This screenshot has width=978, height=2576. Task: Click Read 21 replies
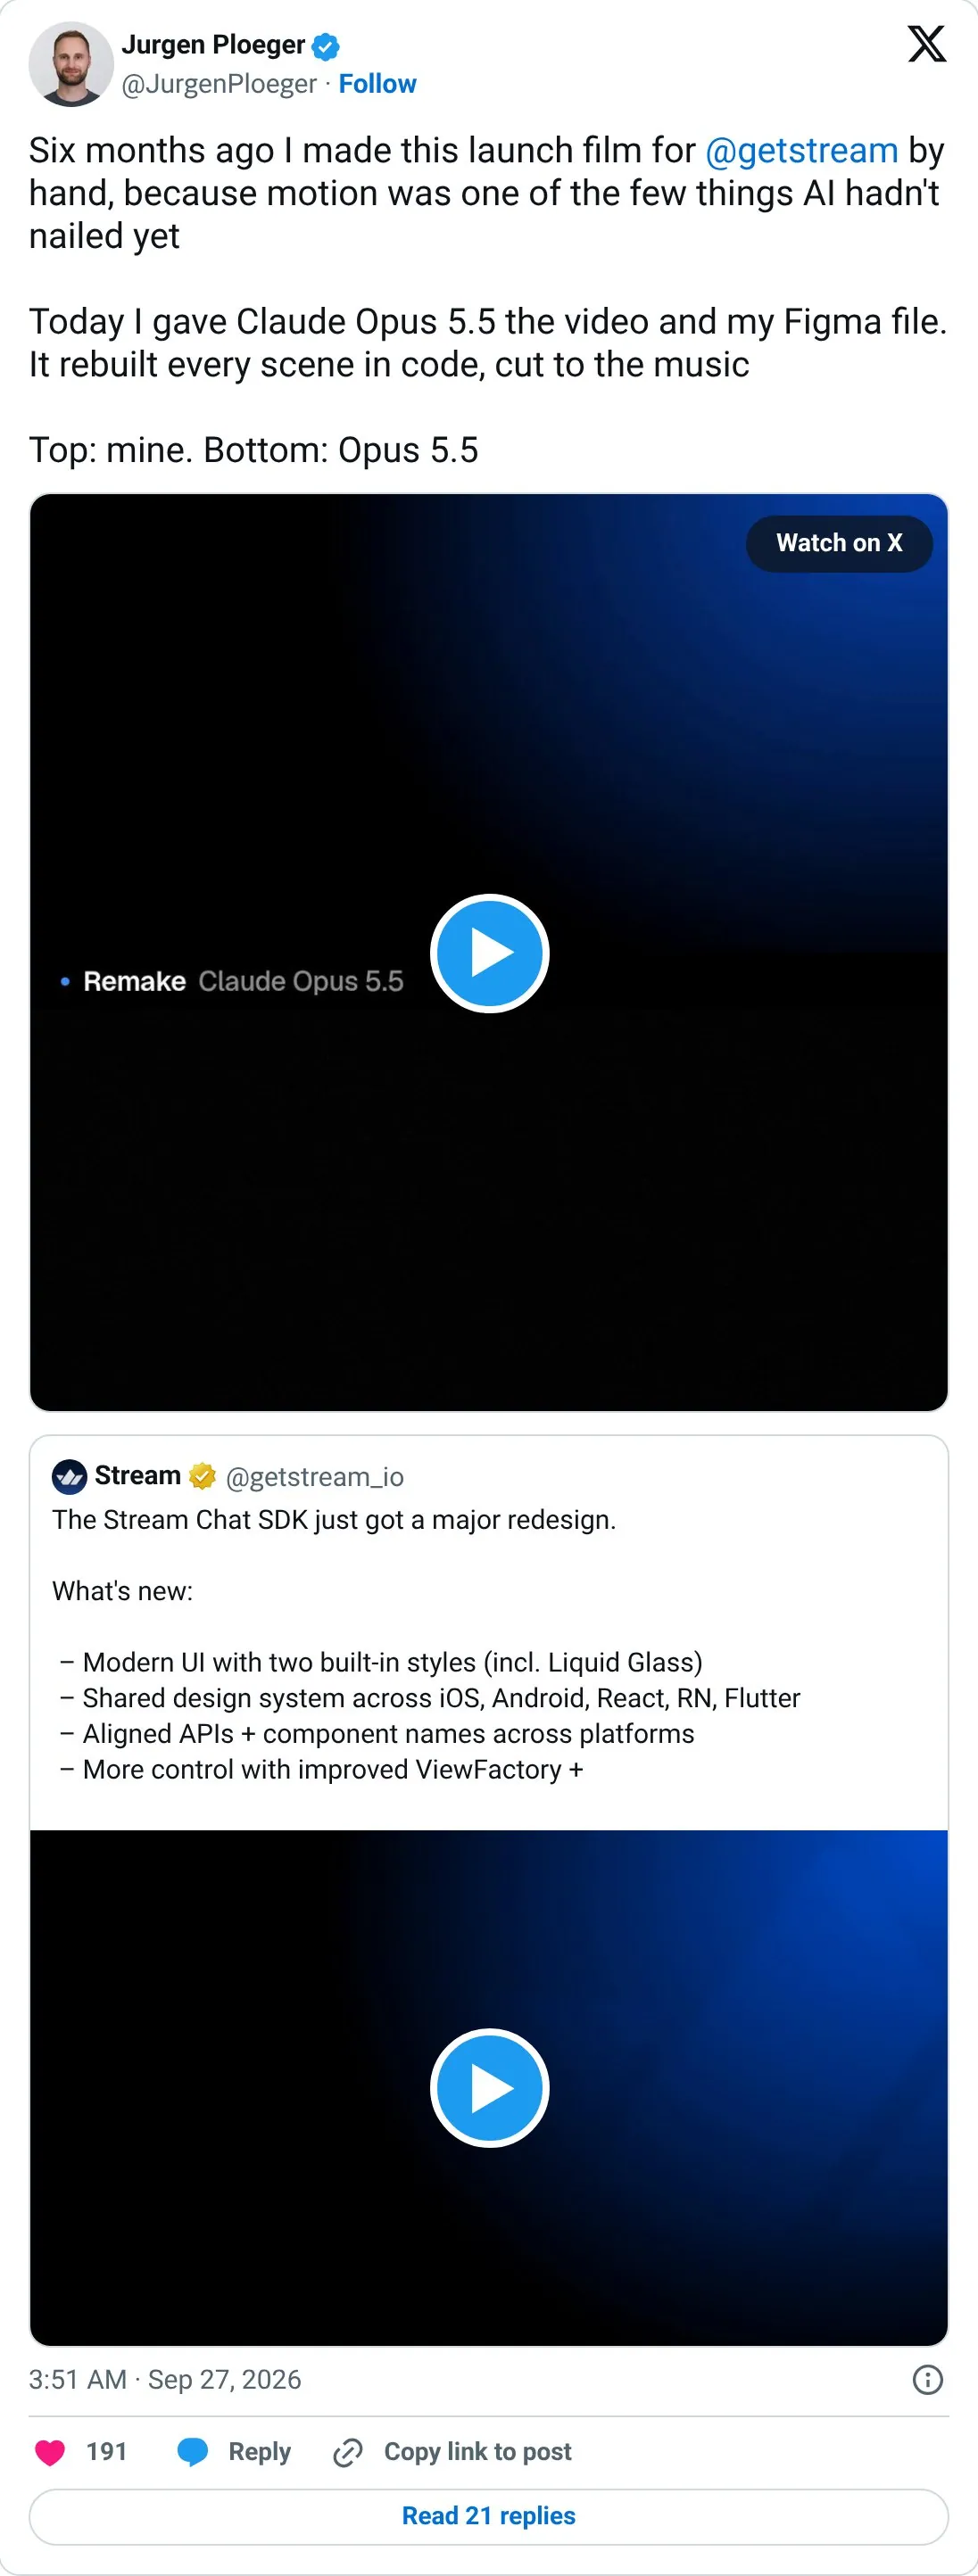coord(489,2515)
